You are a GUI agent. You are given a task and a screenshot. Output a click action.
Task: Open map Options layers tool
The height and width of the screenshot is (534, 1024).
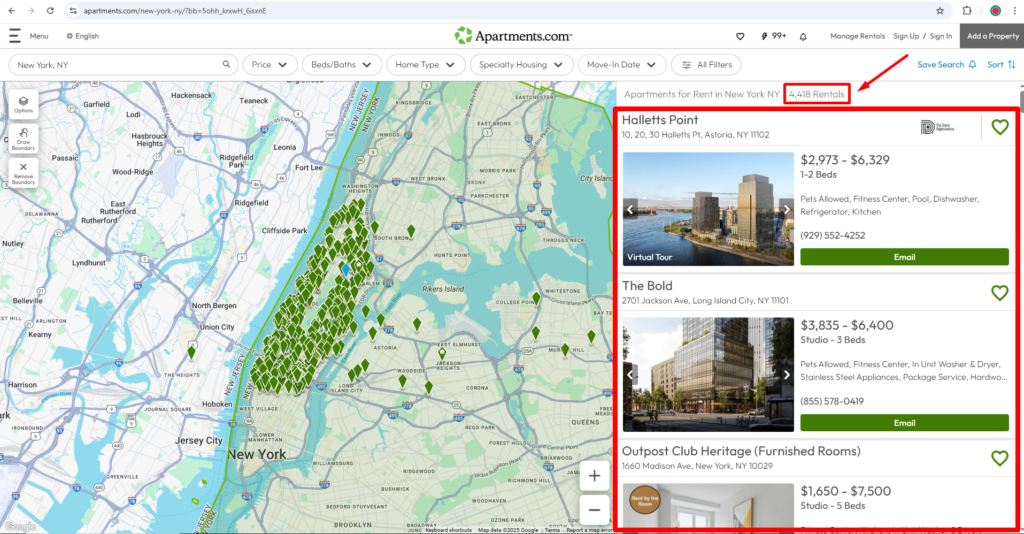23,104
